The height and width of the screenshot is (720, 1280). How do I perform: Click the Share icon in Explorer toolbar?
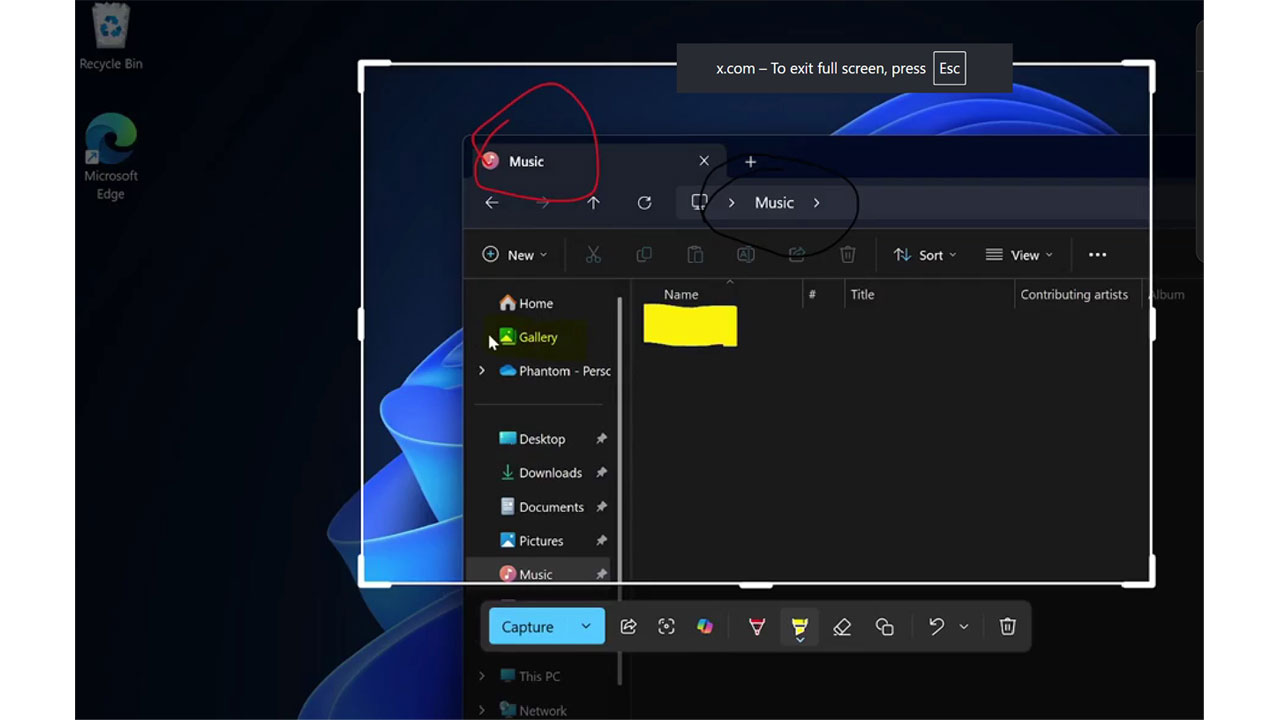[797, 255]
